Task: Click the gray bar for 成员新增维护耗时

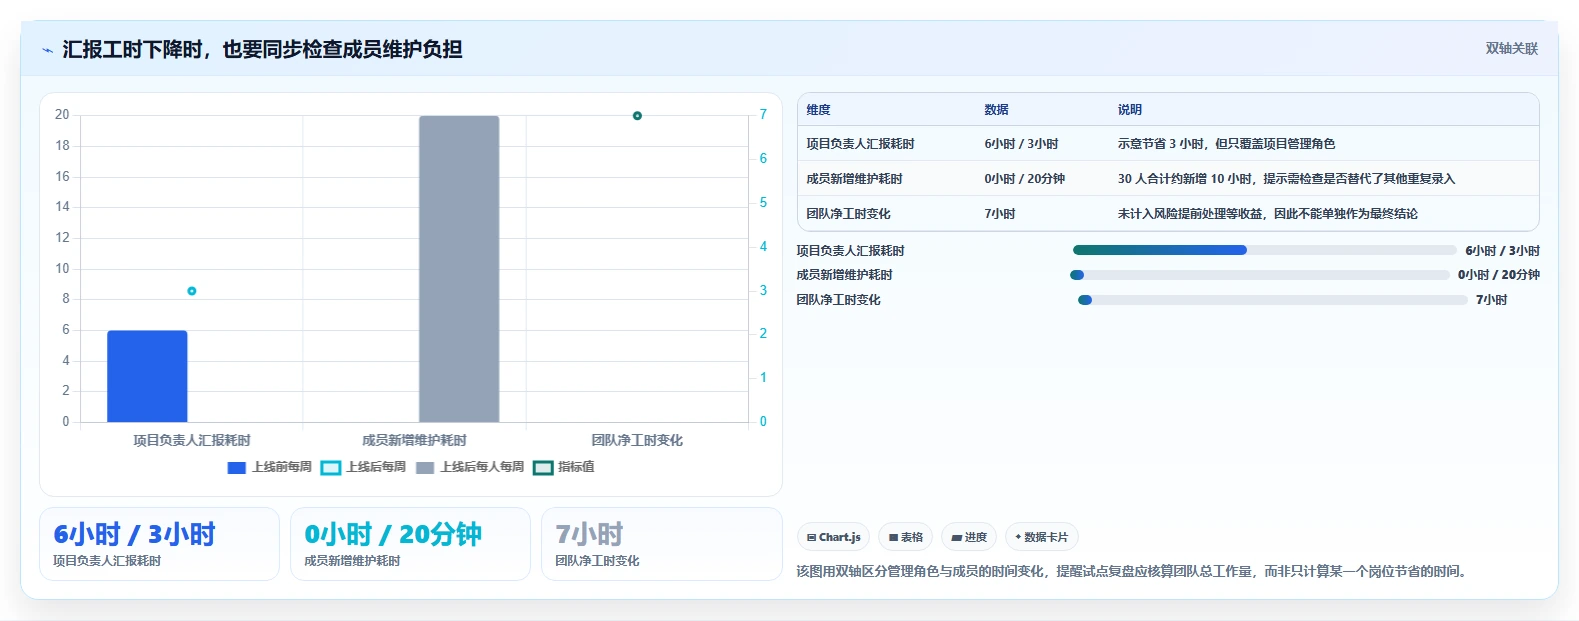Action: (x=459, y=269)
